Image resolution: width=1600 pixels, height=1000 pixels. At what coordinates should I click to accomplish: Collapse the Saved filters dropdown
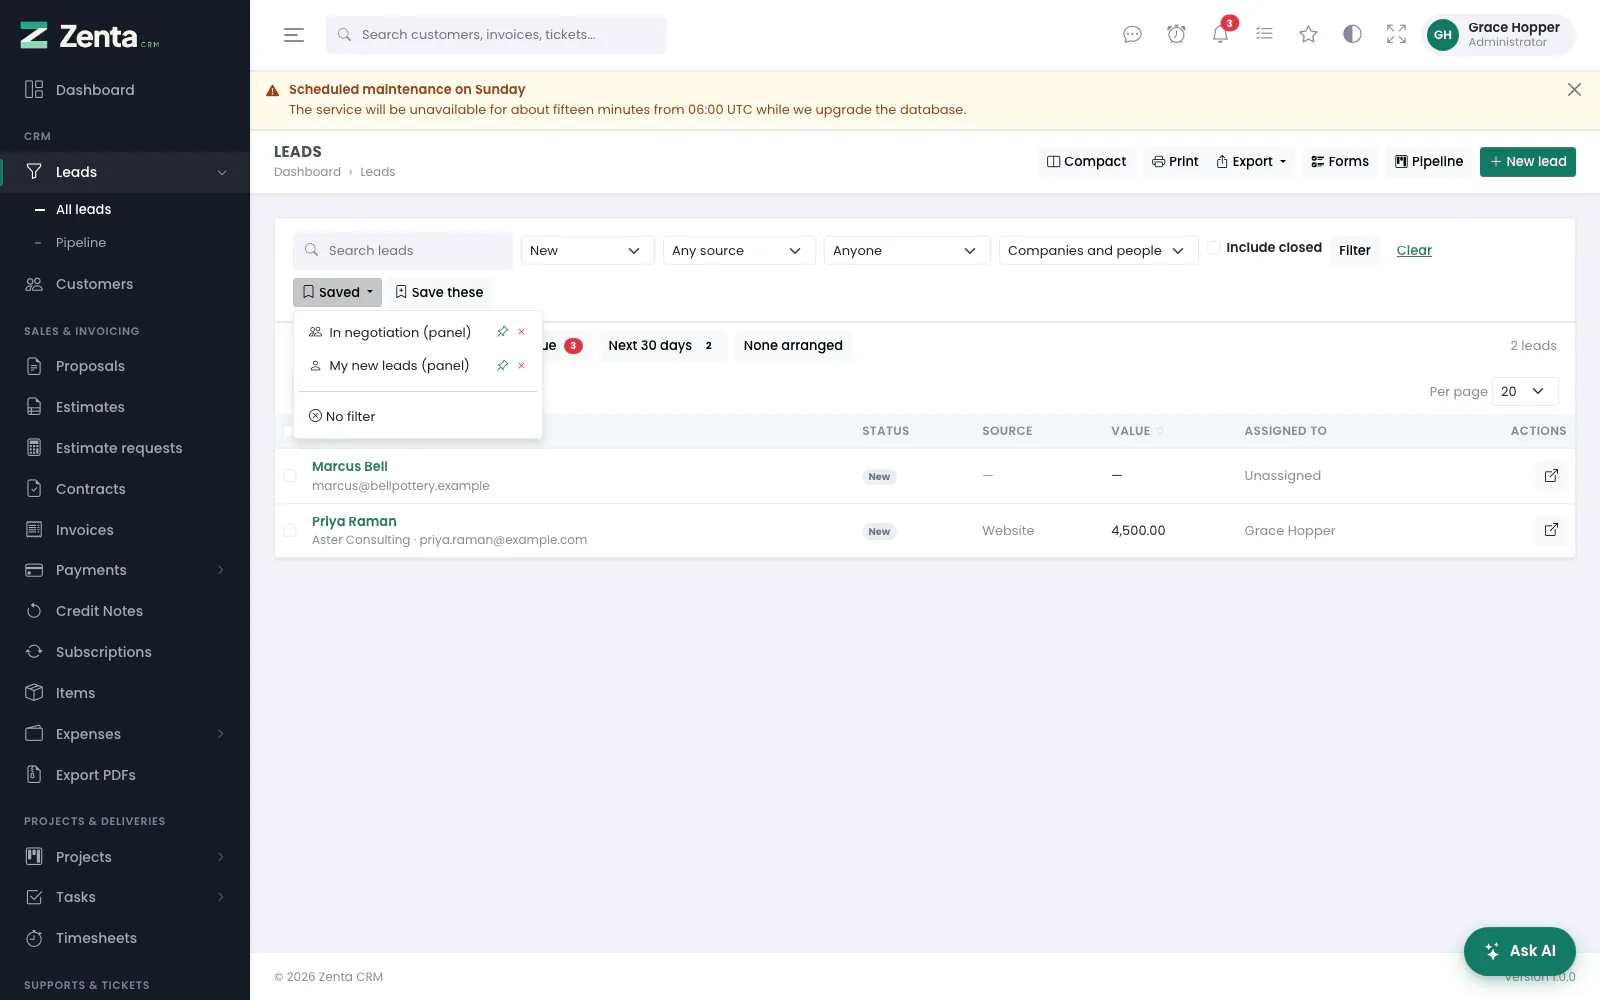point(337,292)
